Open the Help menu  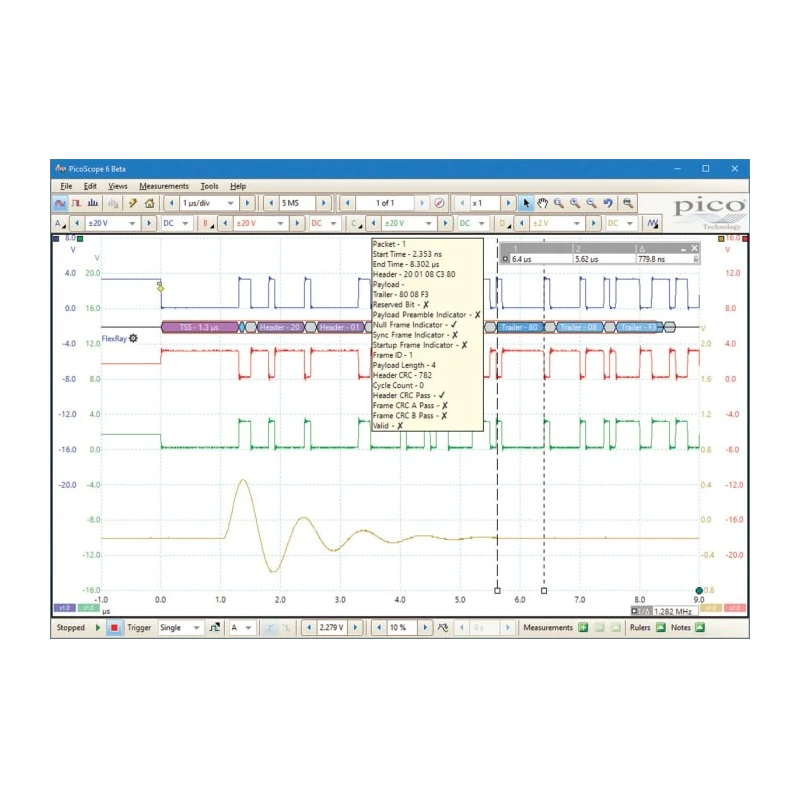(238, 186)
